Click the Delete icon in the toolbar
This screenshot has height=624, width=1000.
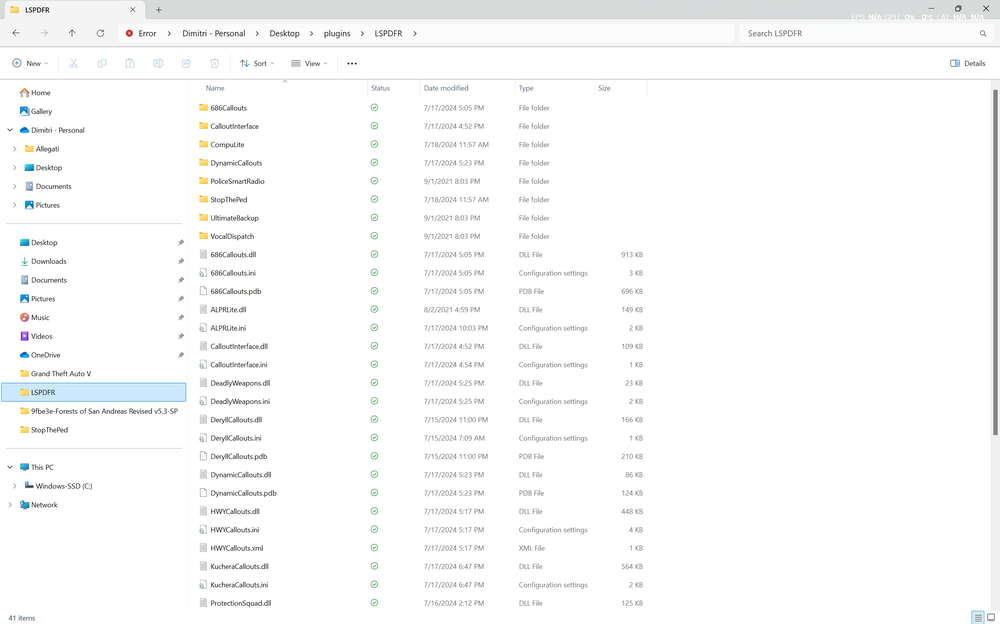pyautogui.click(x=213, y=62)
